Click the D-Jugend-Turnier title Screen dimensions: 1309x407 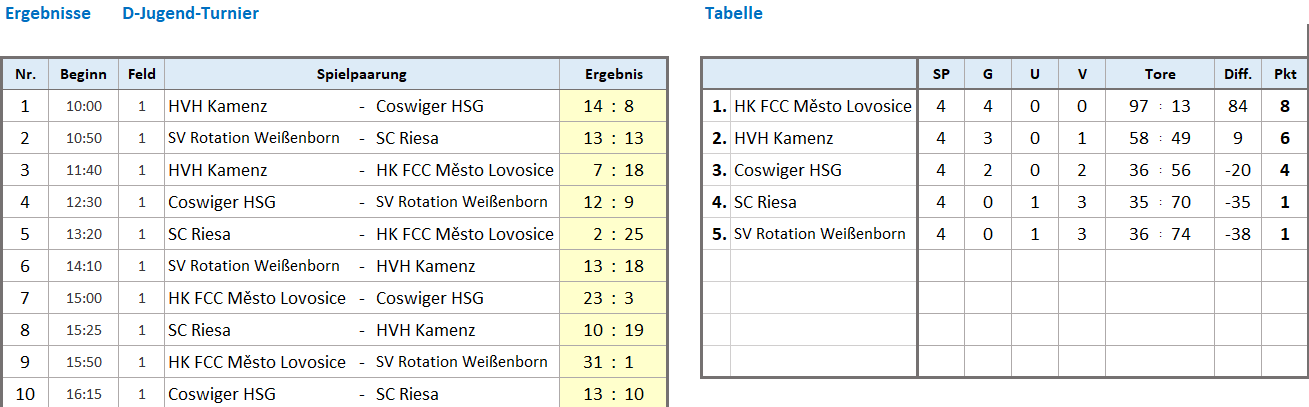click(x=190, y=13)
